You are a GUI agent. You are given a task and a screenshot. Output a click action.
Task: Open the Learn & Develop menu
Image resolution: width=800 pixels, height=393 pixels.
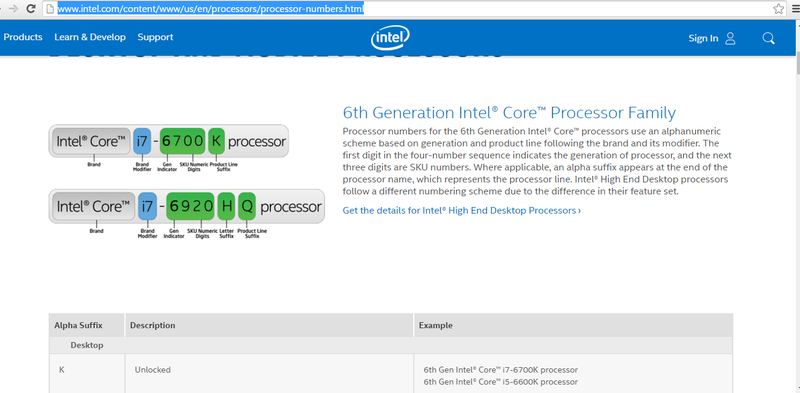click(x=90, y=37)
